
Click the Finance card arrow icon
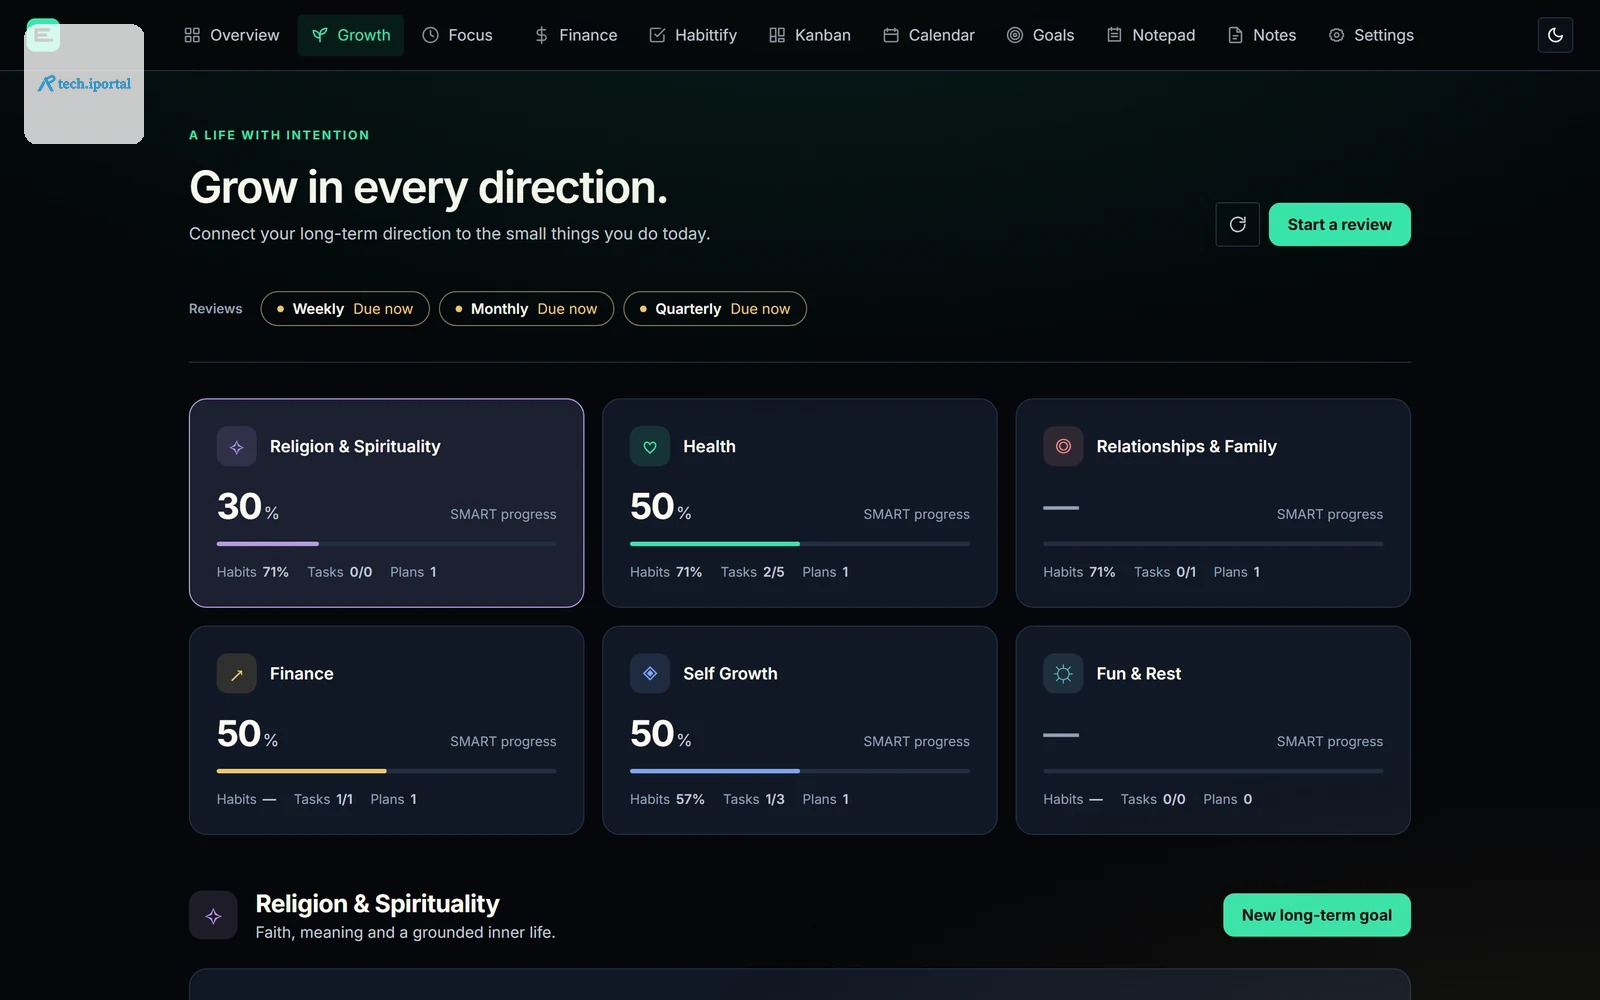coord(237,674)
